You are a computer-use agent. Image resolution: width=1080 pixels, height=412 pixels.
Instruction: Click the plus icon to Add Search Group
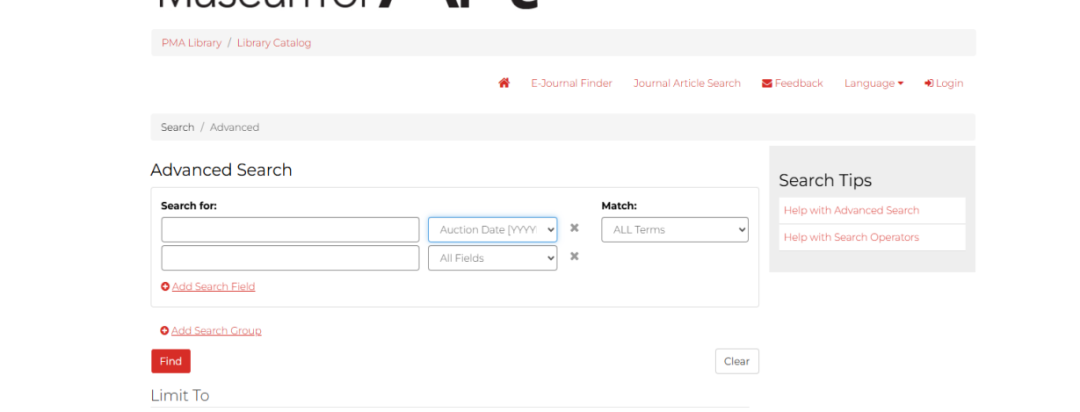pos(165,331)
